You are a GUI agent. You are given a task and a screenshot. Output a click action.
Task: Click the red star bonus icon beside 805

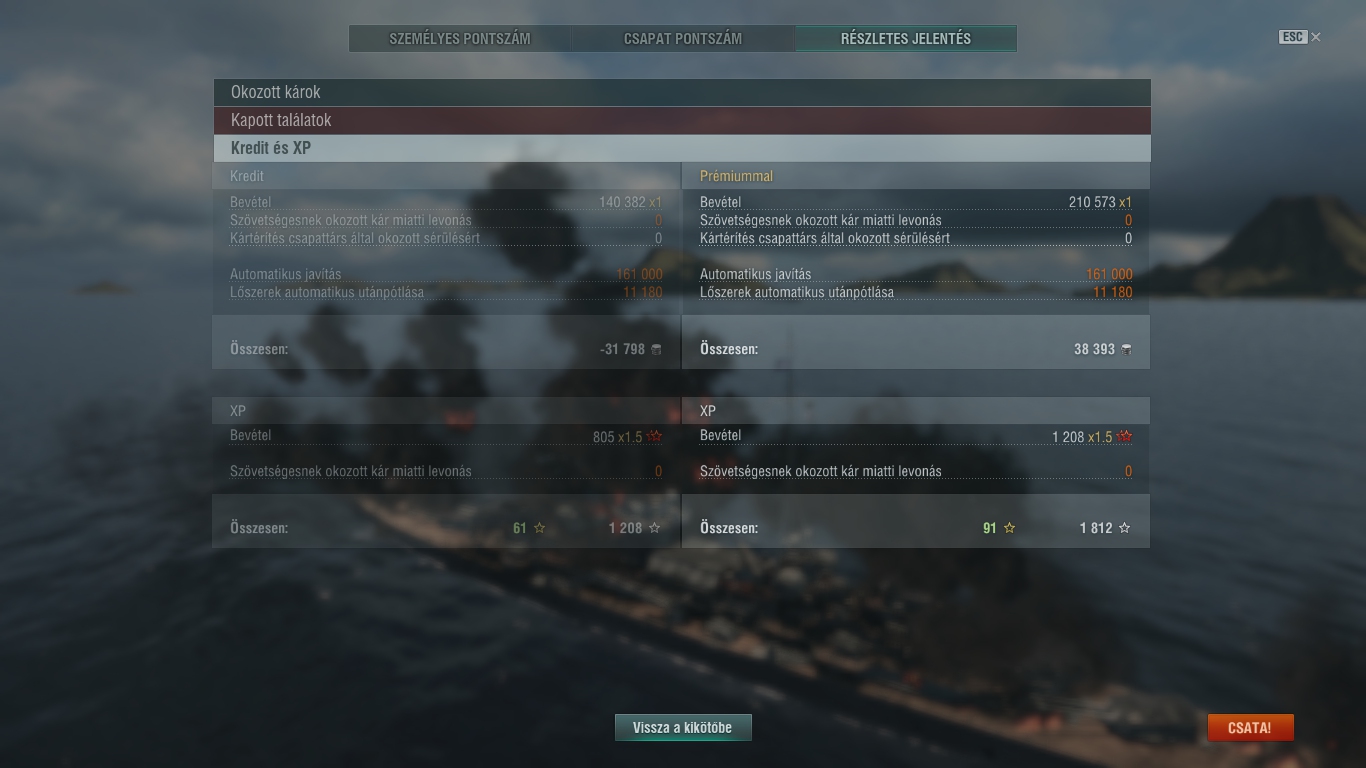[x=655, y=436]
